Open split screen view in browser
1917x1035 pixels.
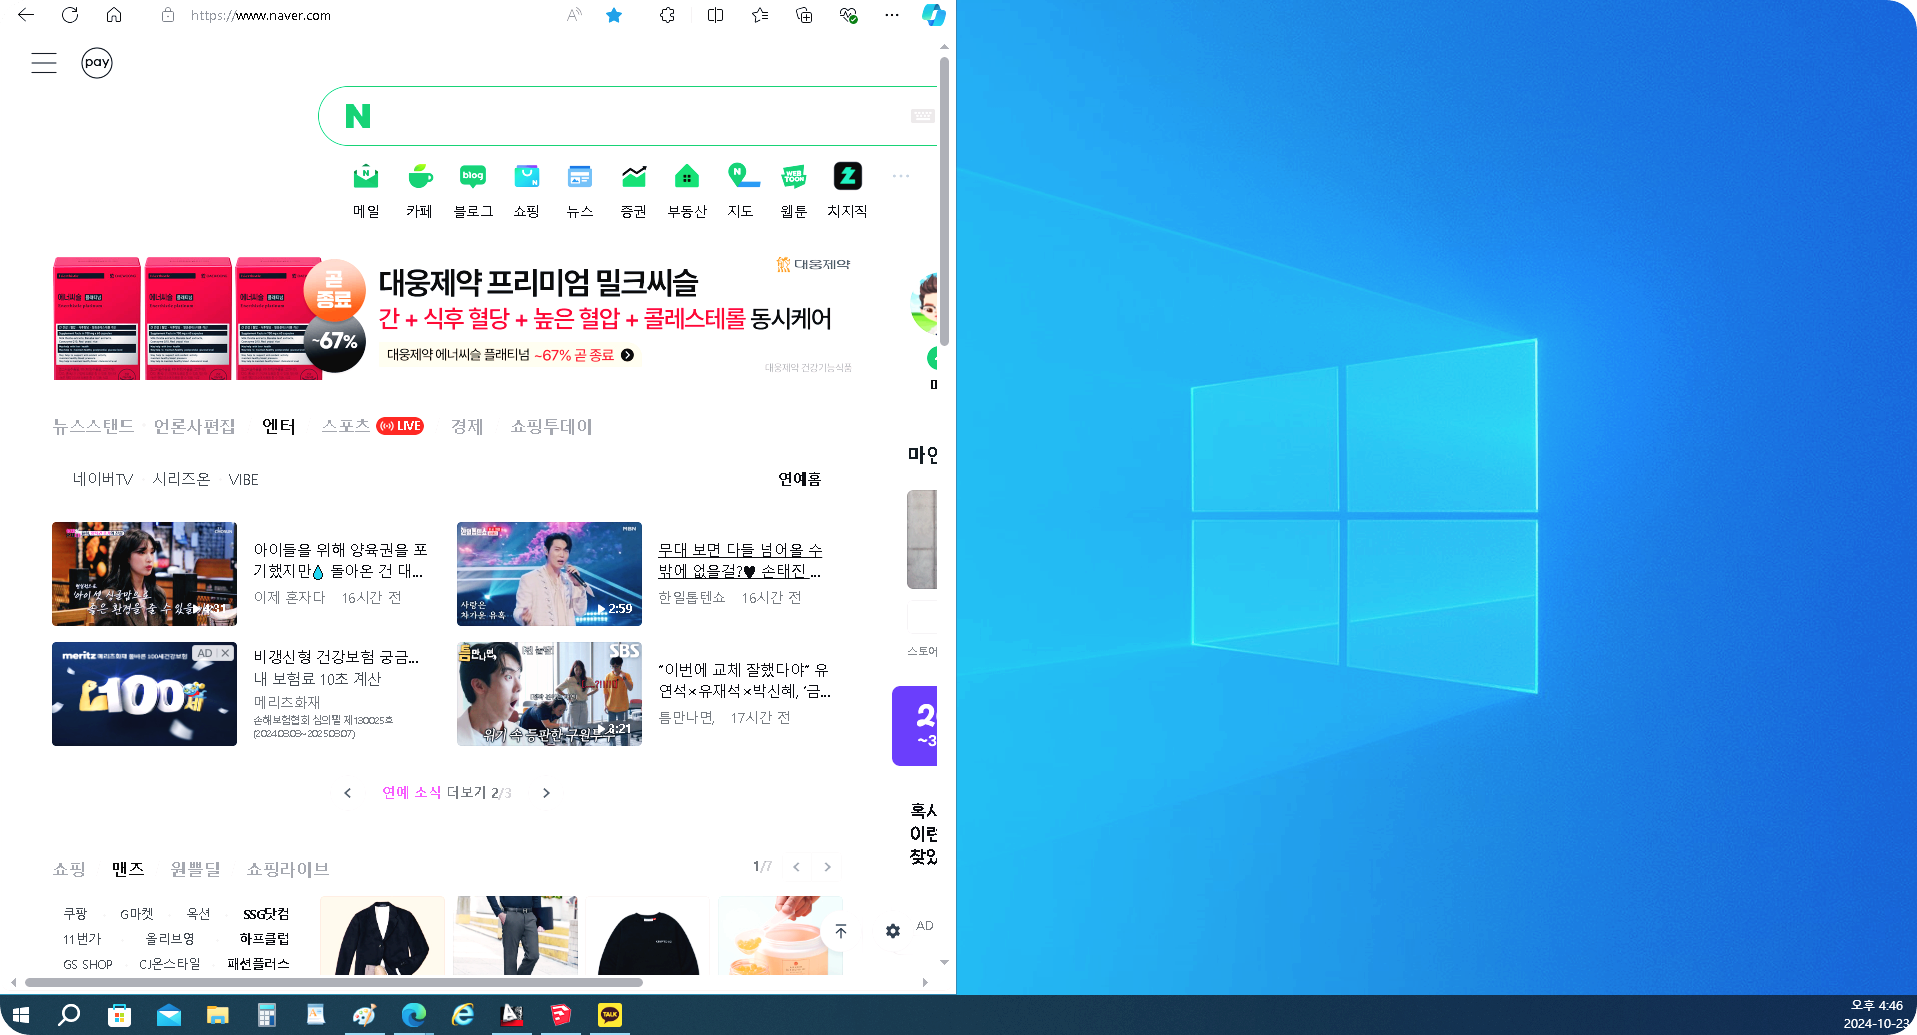tap(715, 15)
